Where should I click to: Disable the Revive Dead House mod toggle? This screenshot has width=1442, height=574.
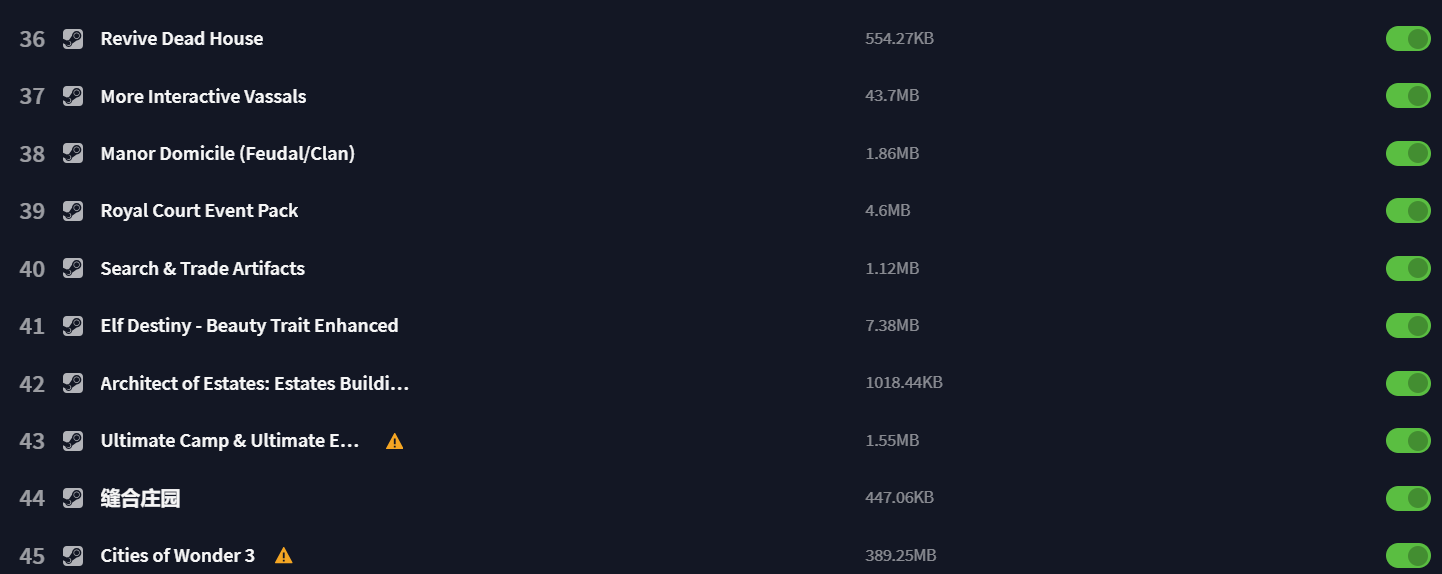click(1408, 39)
